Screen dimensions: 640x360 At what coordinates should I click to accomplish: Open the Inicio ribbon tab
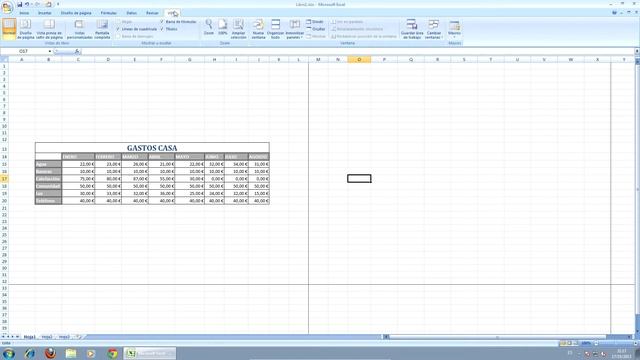tap(24, 13)
